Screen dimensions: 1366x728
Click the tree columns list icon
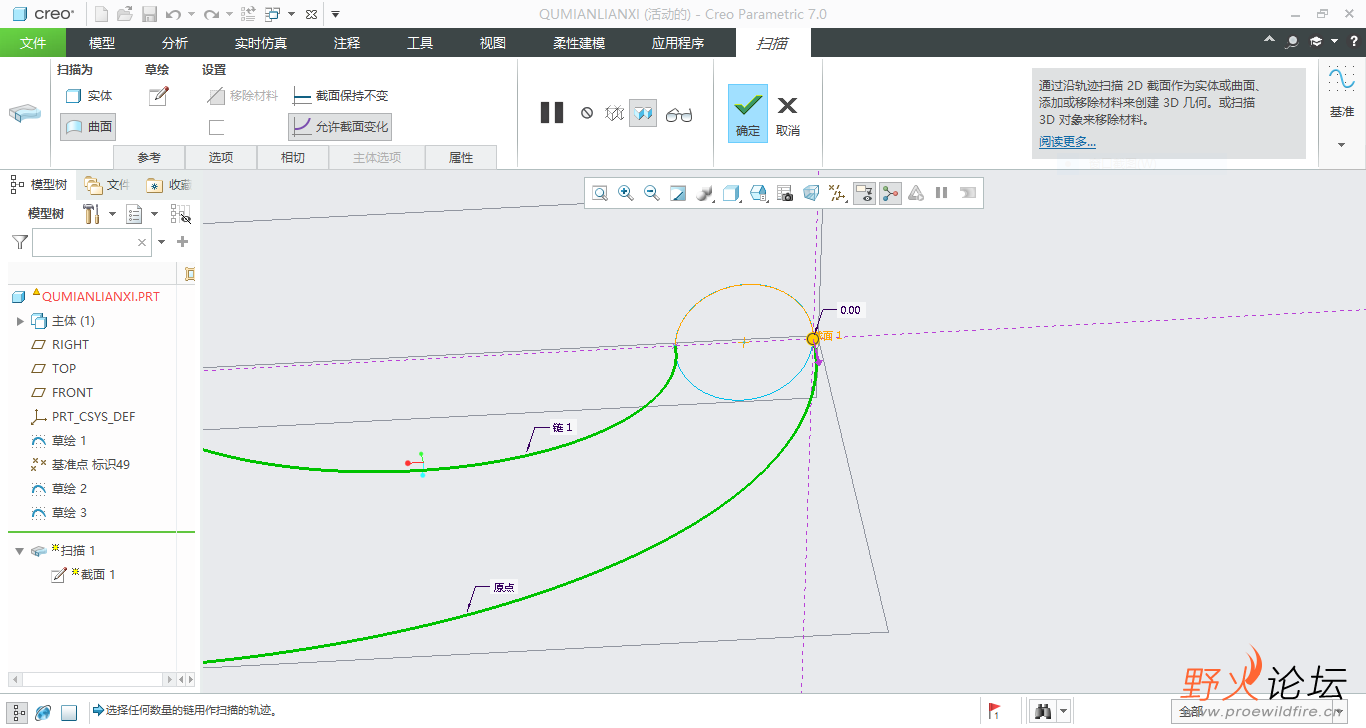tap(134, 214)
